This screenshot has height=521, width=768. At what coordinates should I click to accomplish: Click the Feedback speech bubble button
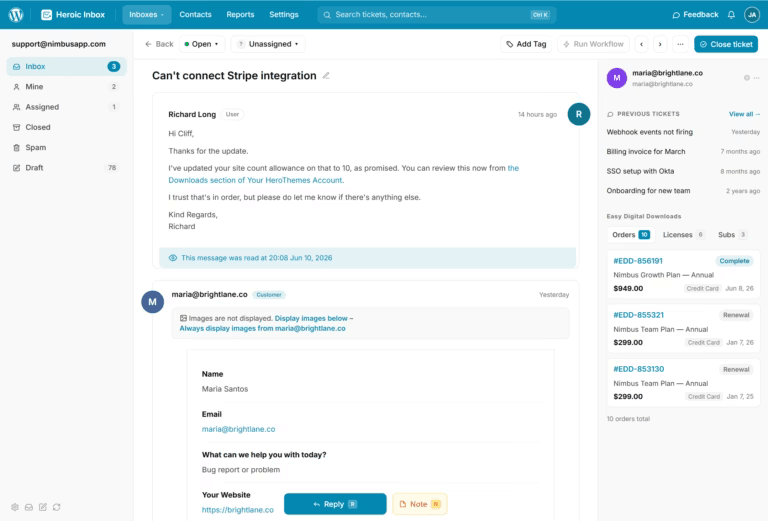[695, 15]
